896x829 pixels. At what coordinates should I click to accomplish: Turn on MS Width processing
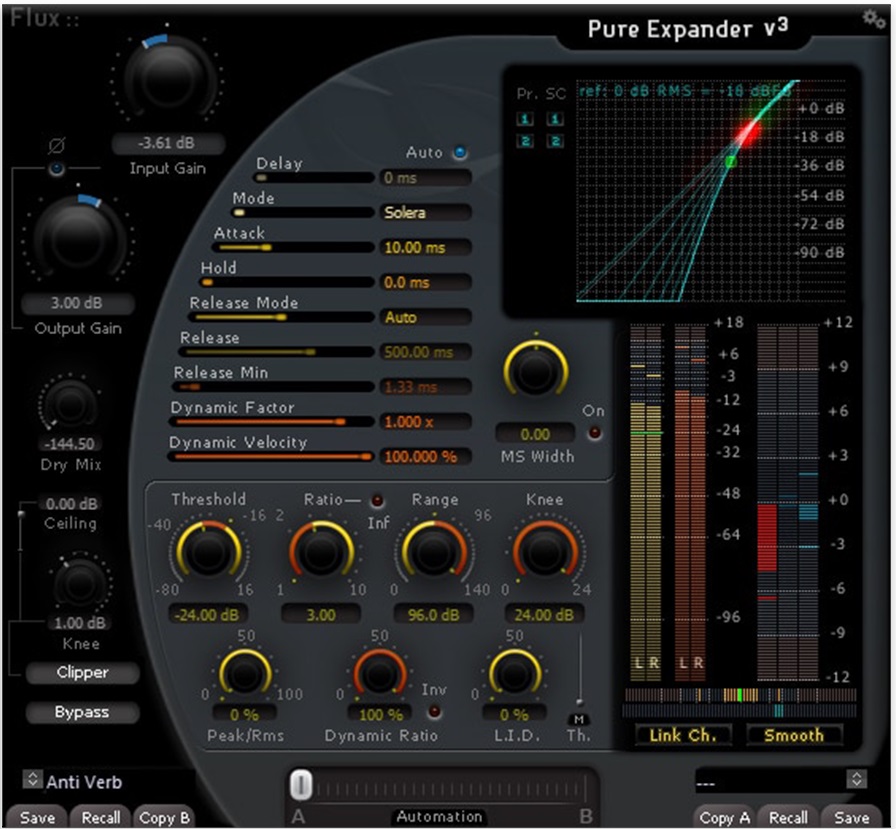(x=595, y=431)
